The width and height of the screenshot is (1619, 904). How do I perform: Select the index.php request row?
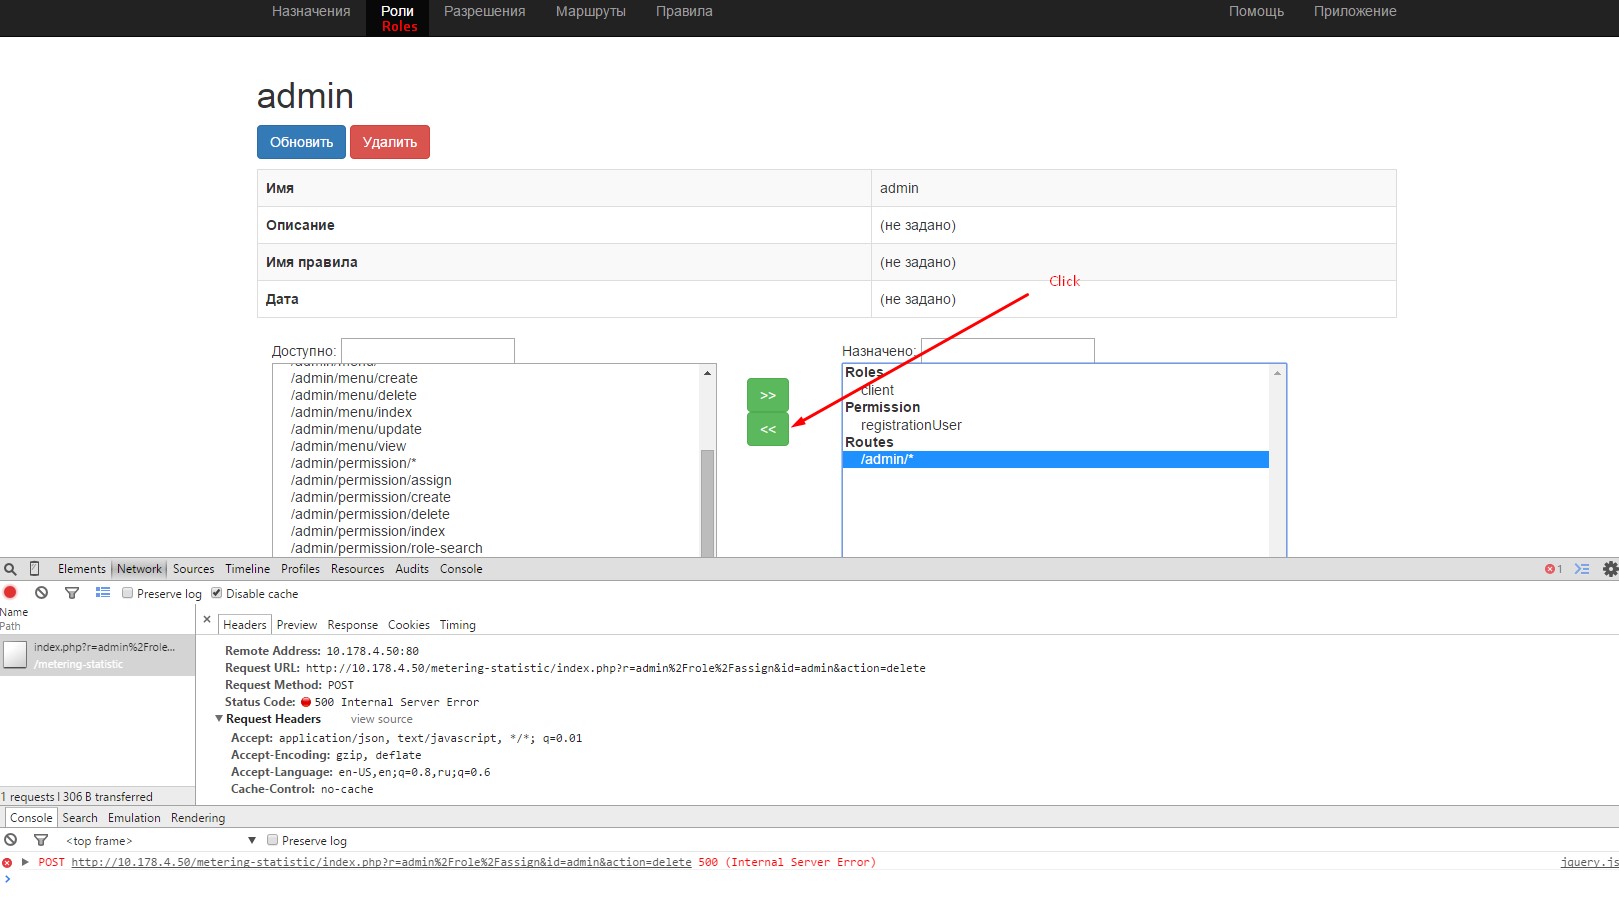97,655
